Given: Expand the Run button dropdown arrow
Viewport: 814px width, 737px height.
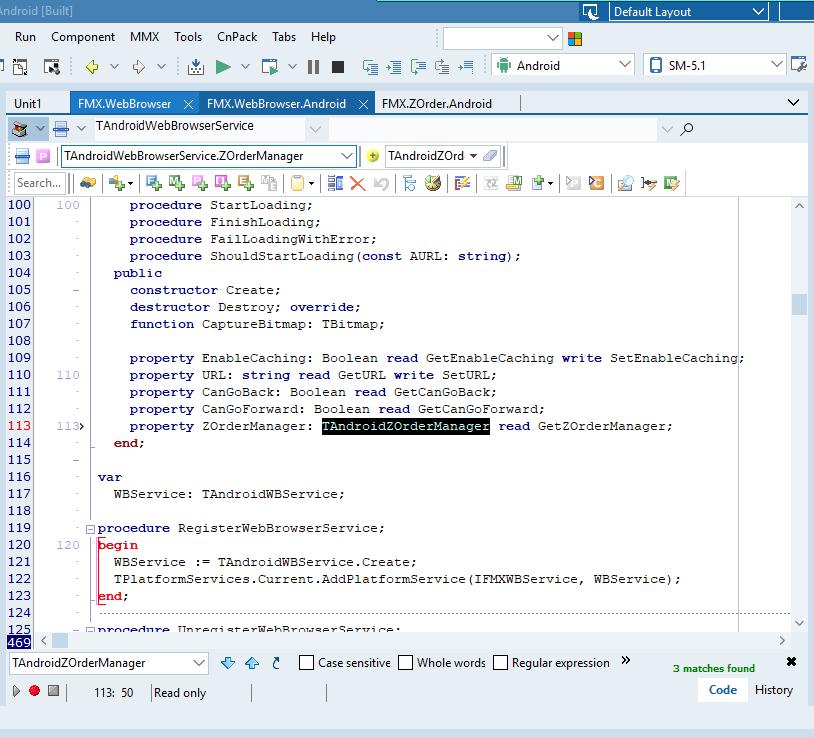Looking at the screenshot, I should coord(246,66).
